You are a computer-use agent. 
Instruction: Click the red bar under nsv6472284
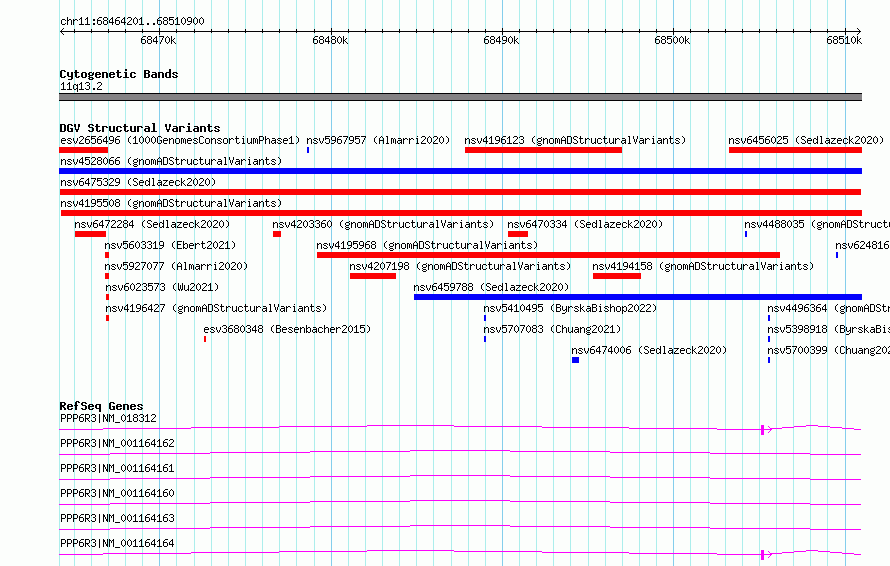pyautogui.click(x=90, y=234)
